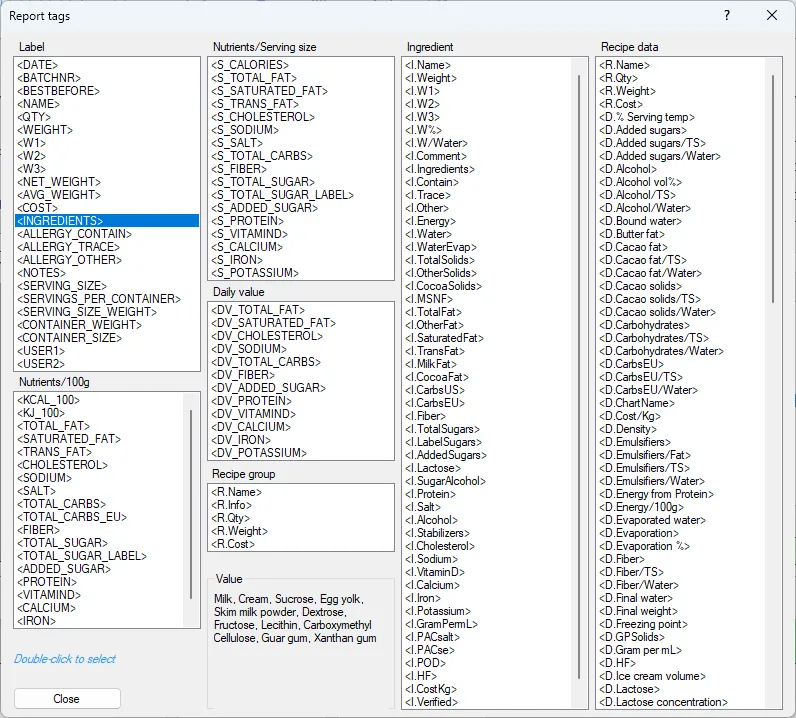Screen dimensions: 796x718
Task: Select the <I.GramPermL> tag
Action: 442,624
